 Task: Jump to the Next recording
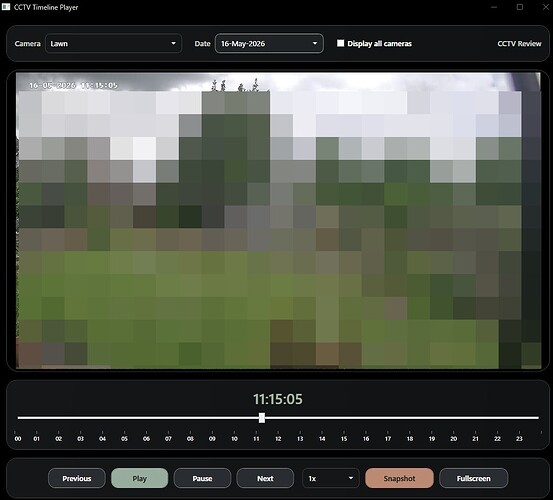265,478
